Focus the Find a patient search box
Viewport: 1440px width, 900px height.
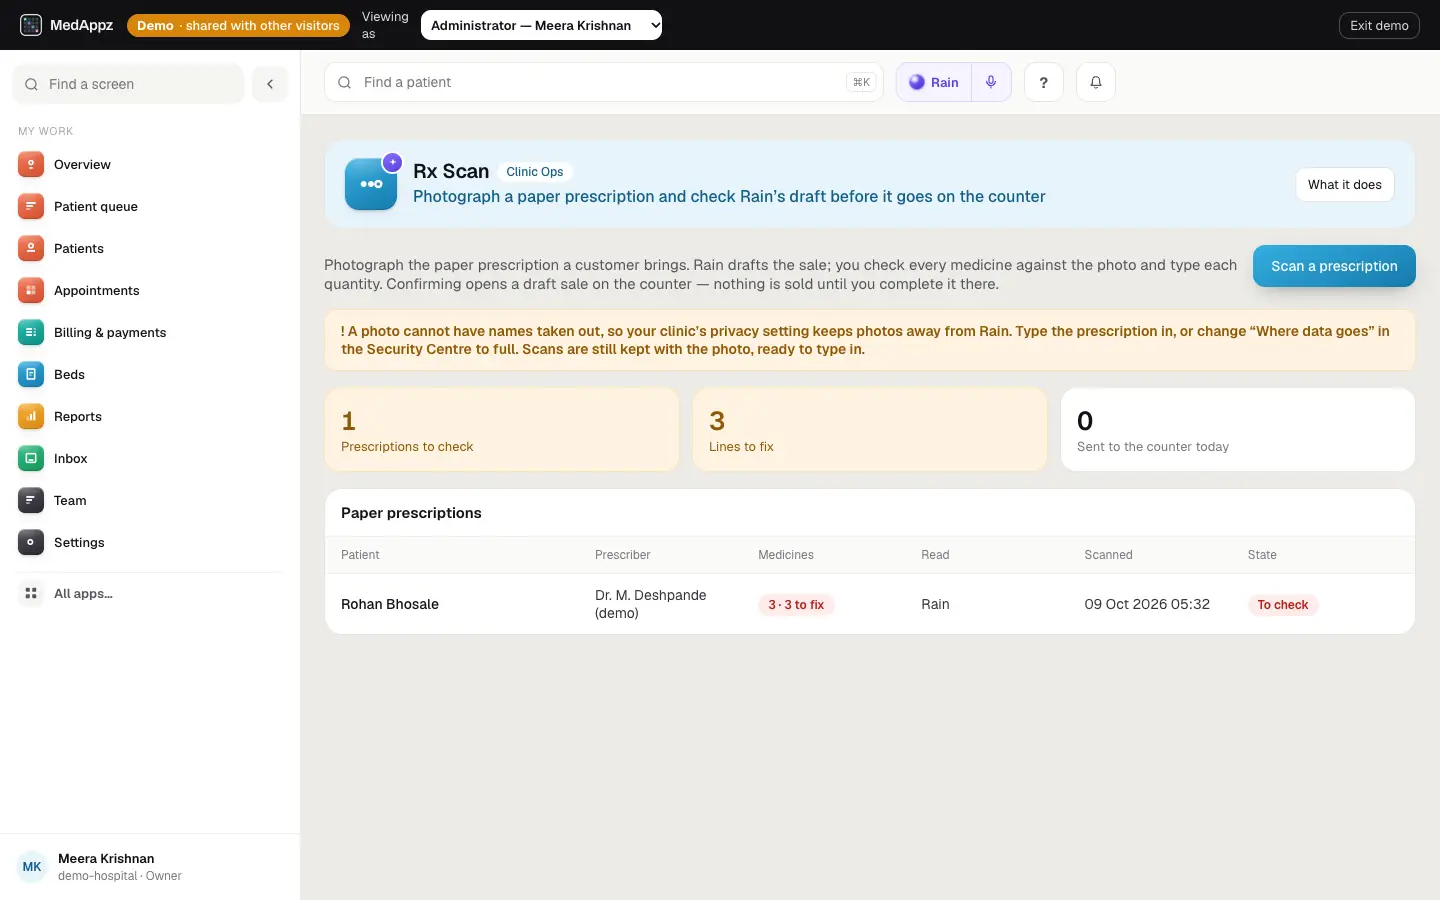pos(604,82)
